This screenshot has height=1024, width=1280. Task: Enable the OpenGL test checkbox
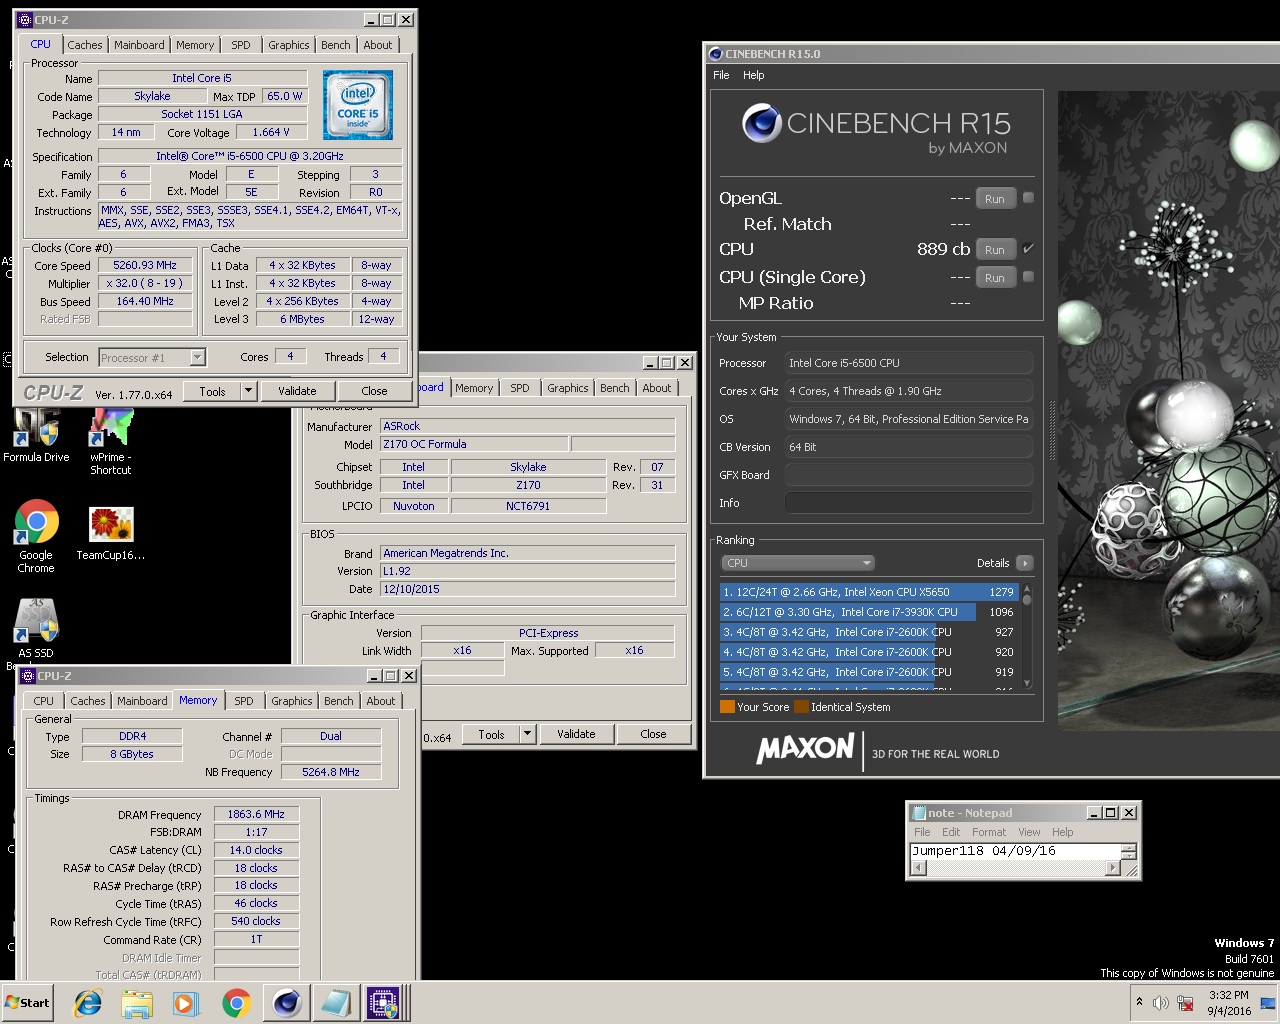point(1028,197)
